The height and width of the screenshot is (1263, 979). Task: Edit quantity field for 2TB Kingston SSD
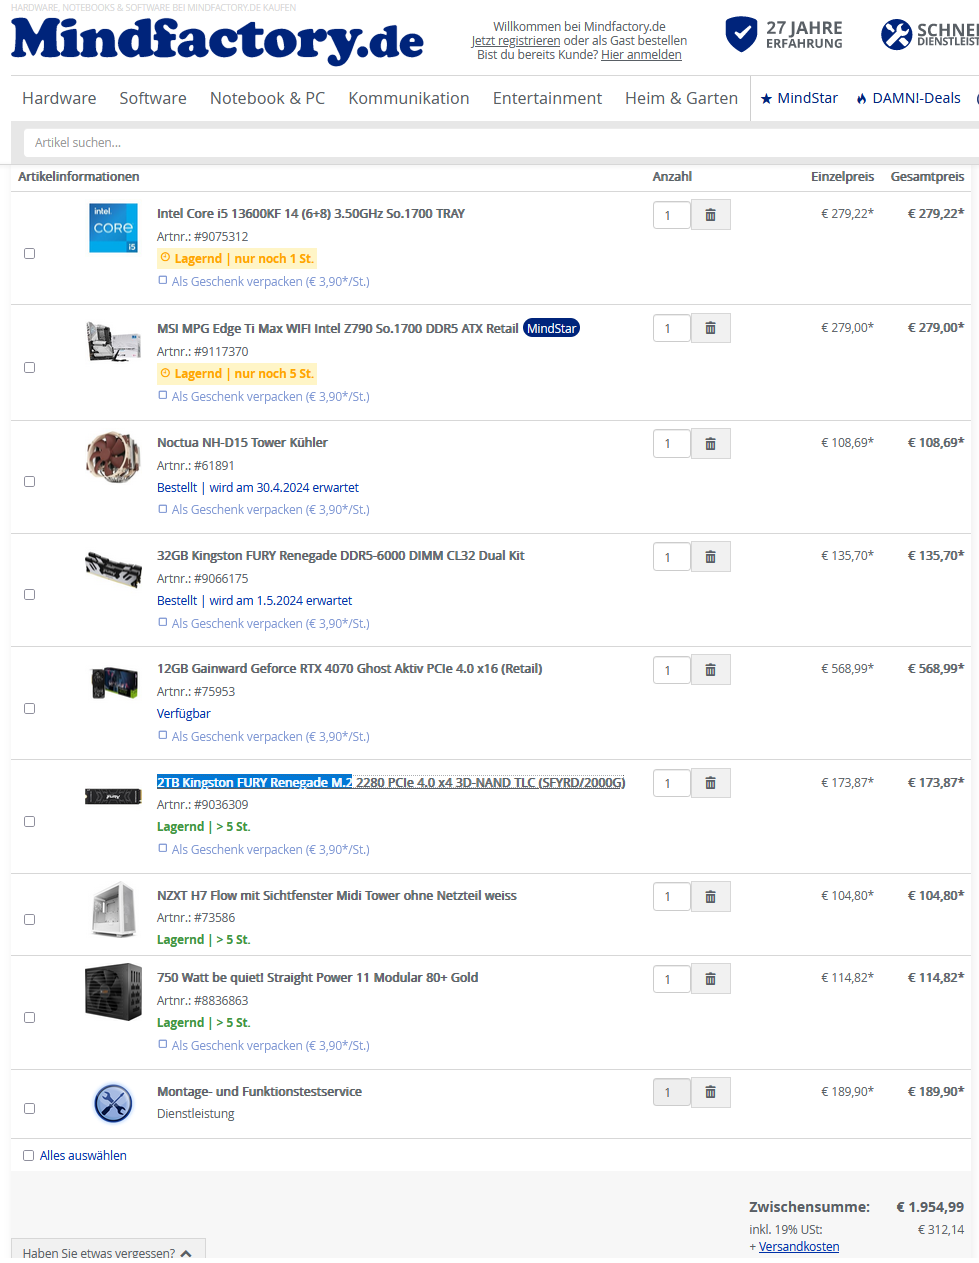tap(671, 784)
